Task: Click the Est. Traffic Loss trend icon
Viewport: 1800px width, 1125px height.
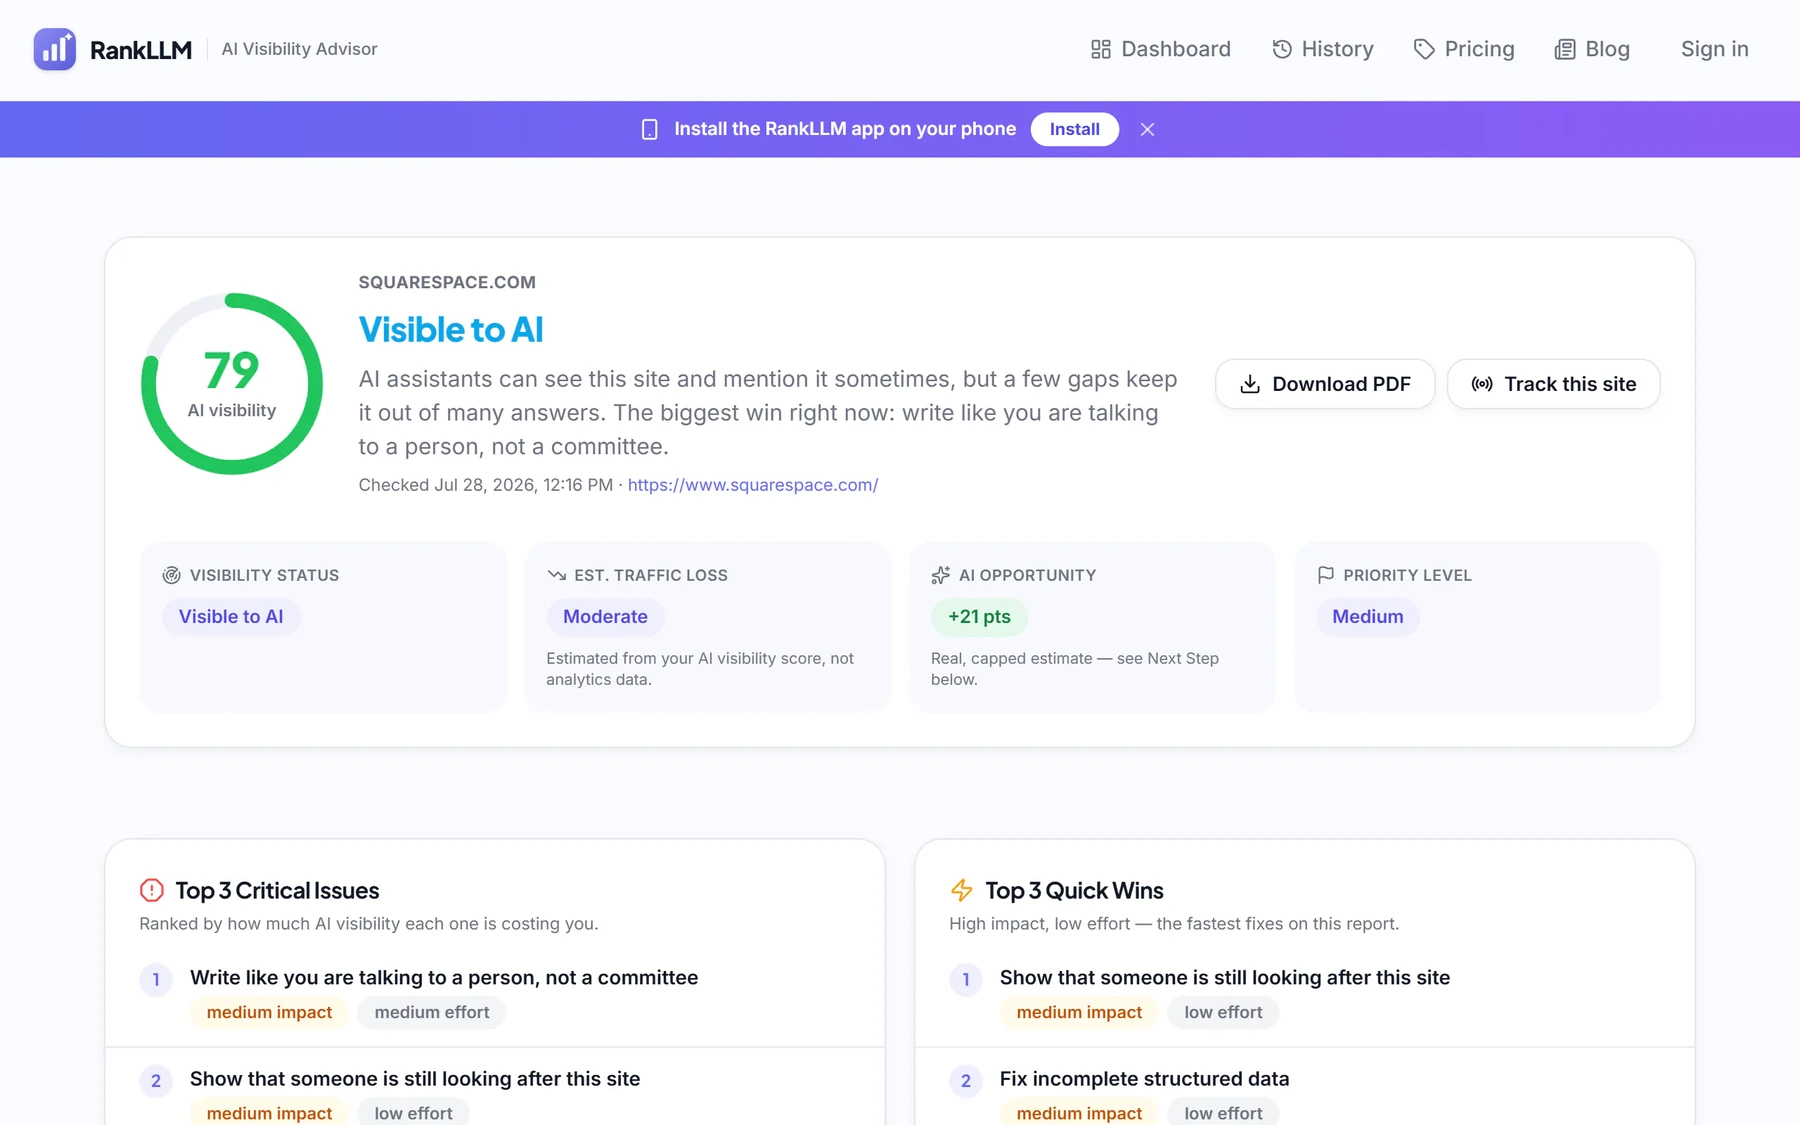Action: coord(556,575)
